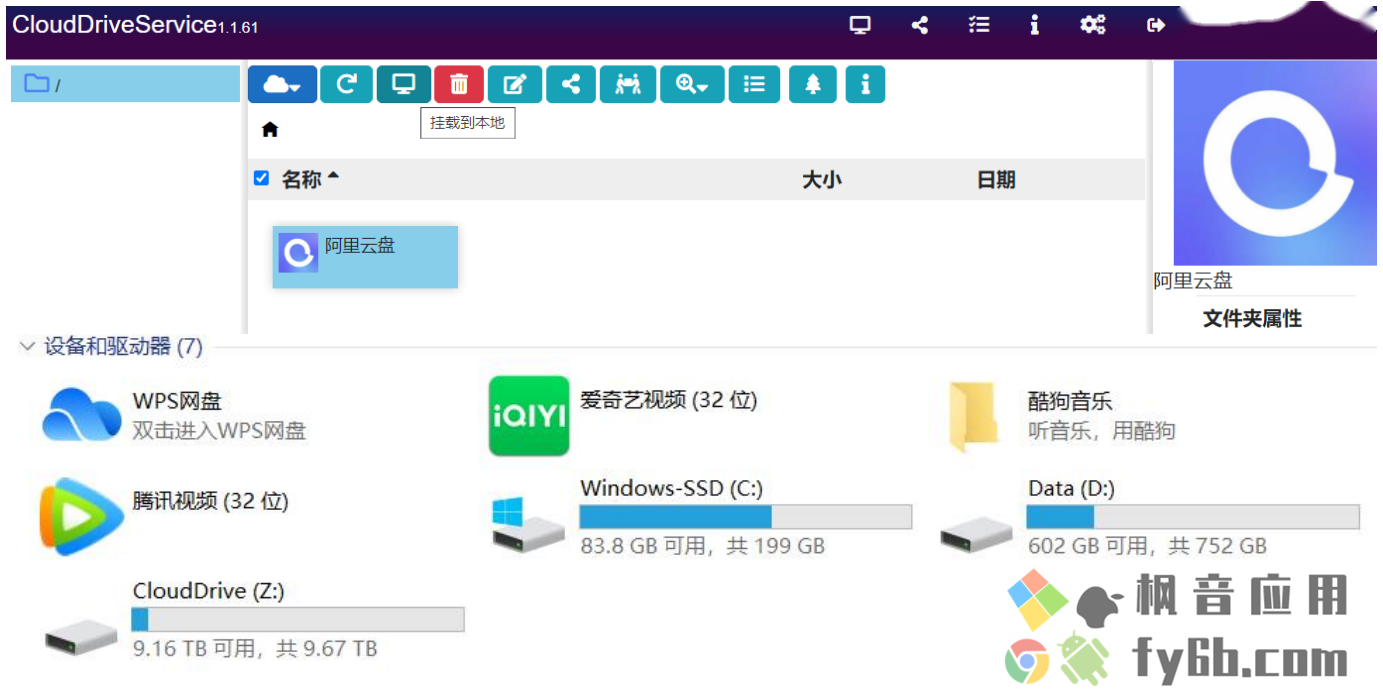This screenshot has height=700, width=1383.
Task: Open the zoom magnifier dropdown in the toolbar
Action: click(692, 85)
